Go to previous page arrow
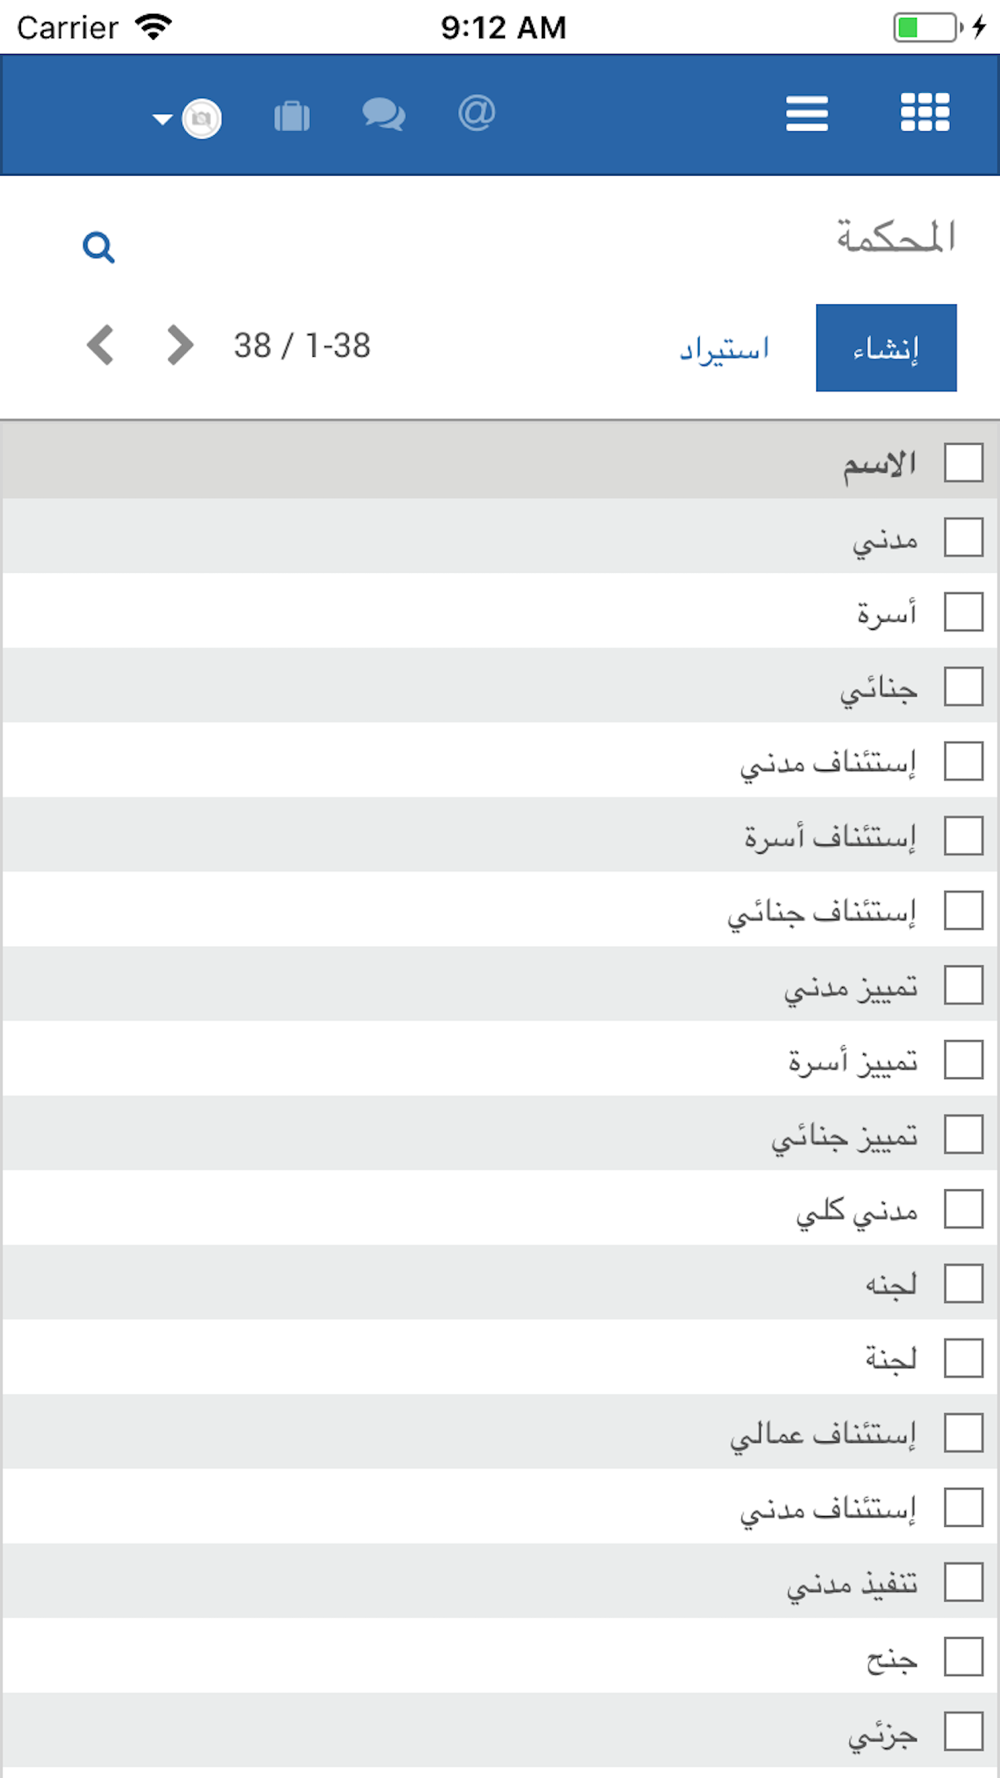The width and height of the screenshot is (1000, 1778). pos(100,345)
